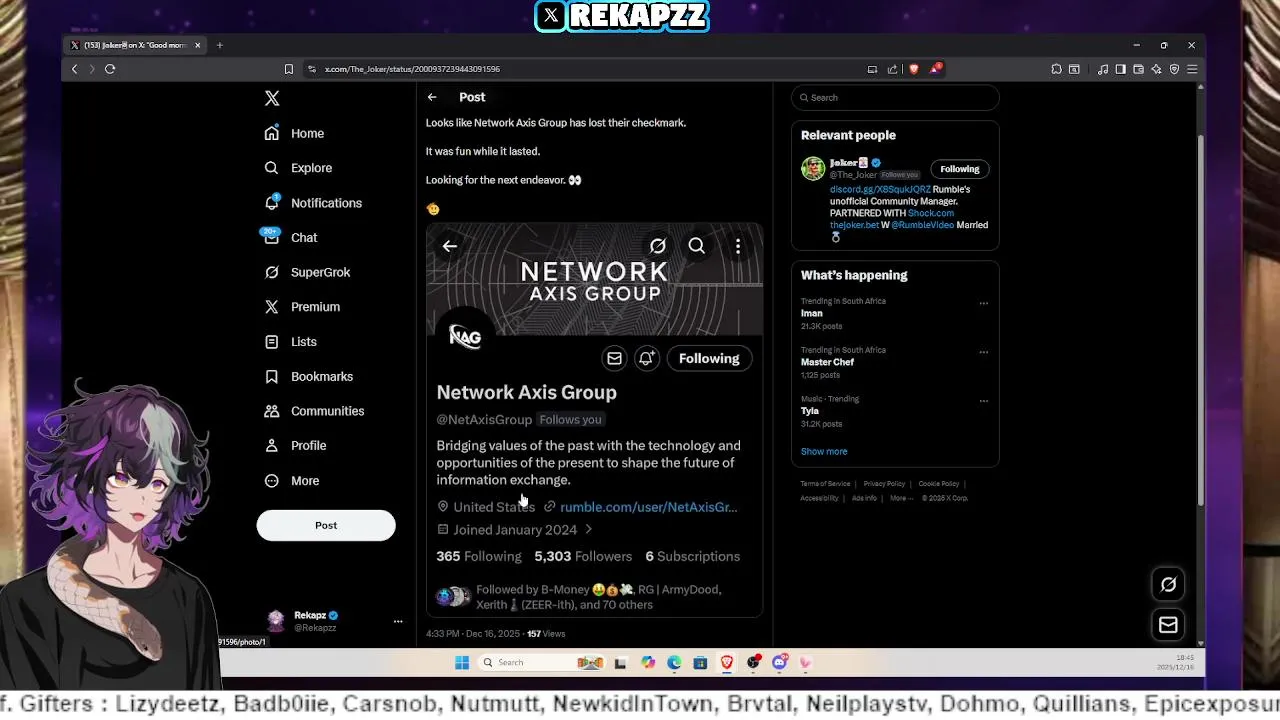Open options for the Iman trend

984,303
